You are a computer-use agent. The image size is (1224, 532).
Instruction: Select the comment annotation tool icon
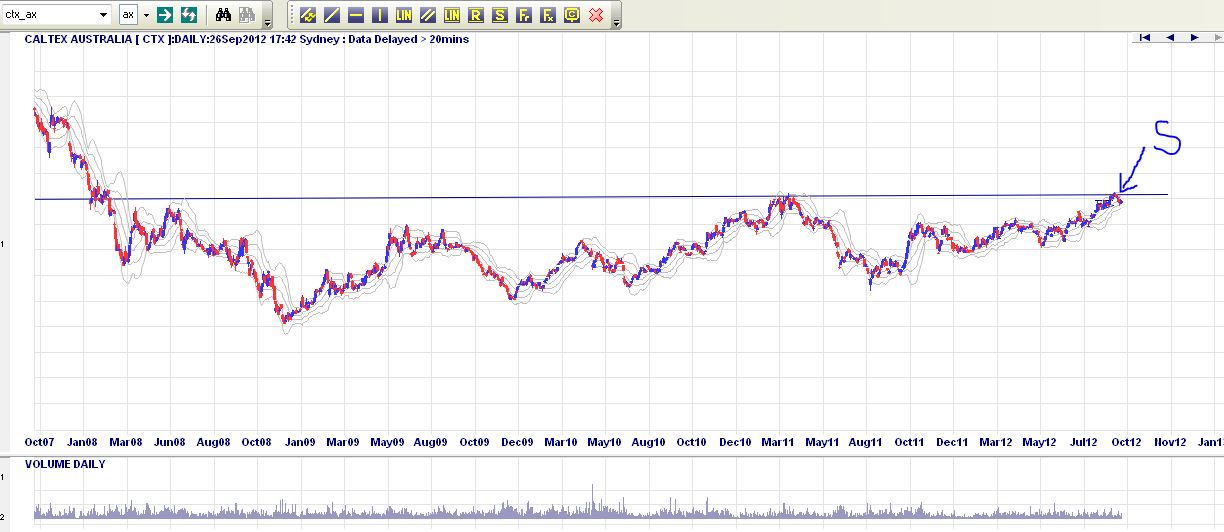572,15
